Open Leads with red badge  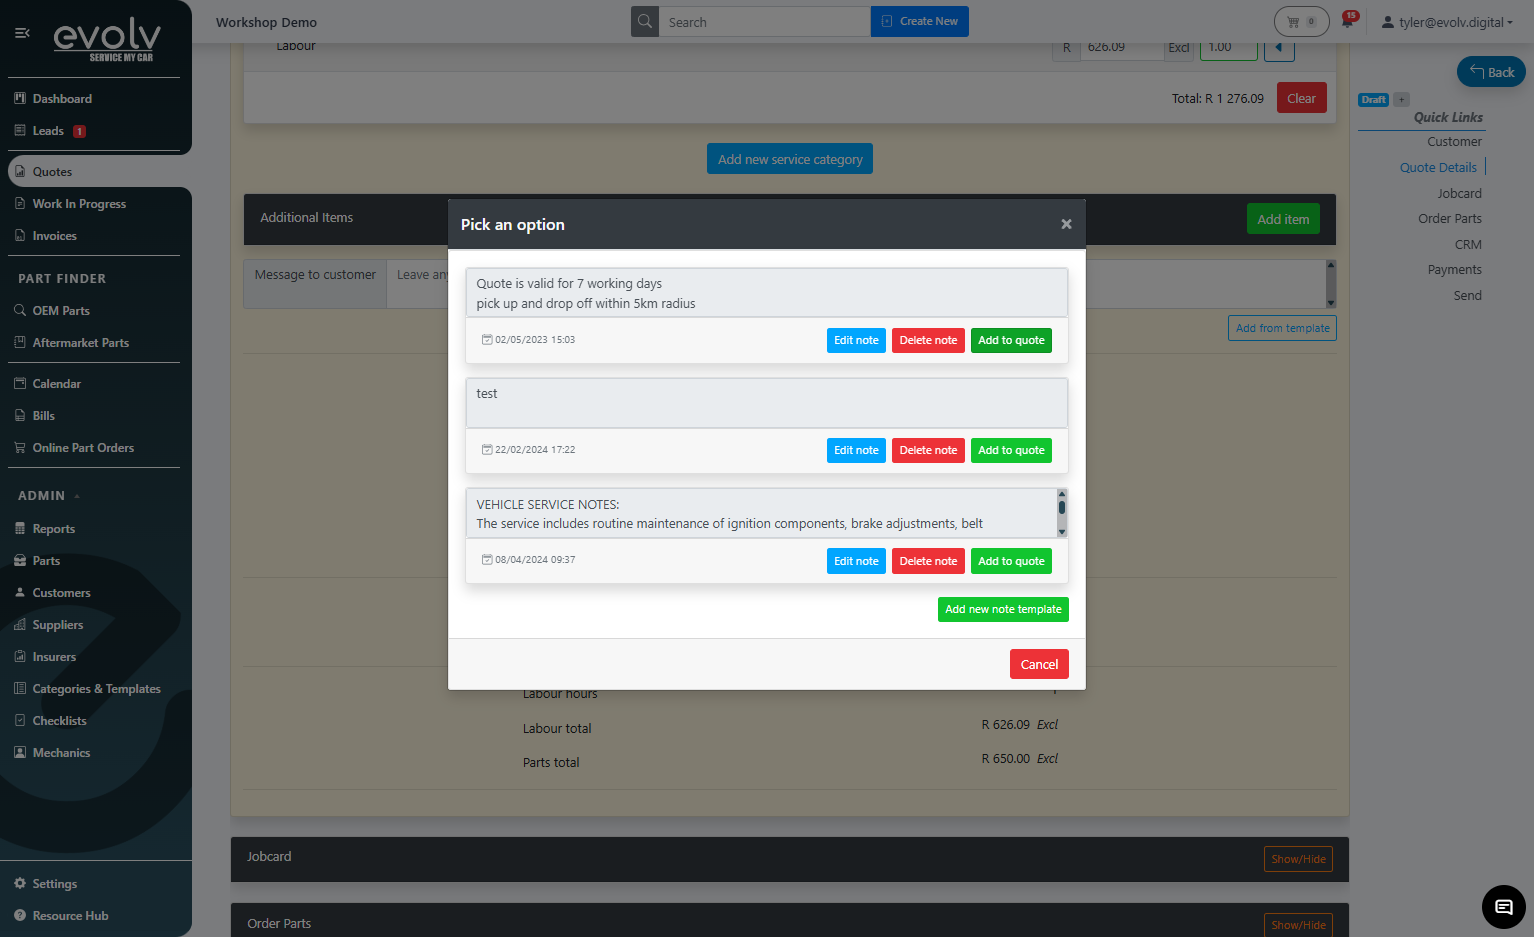tap(50, 130)
